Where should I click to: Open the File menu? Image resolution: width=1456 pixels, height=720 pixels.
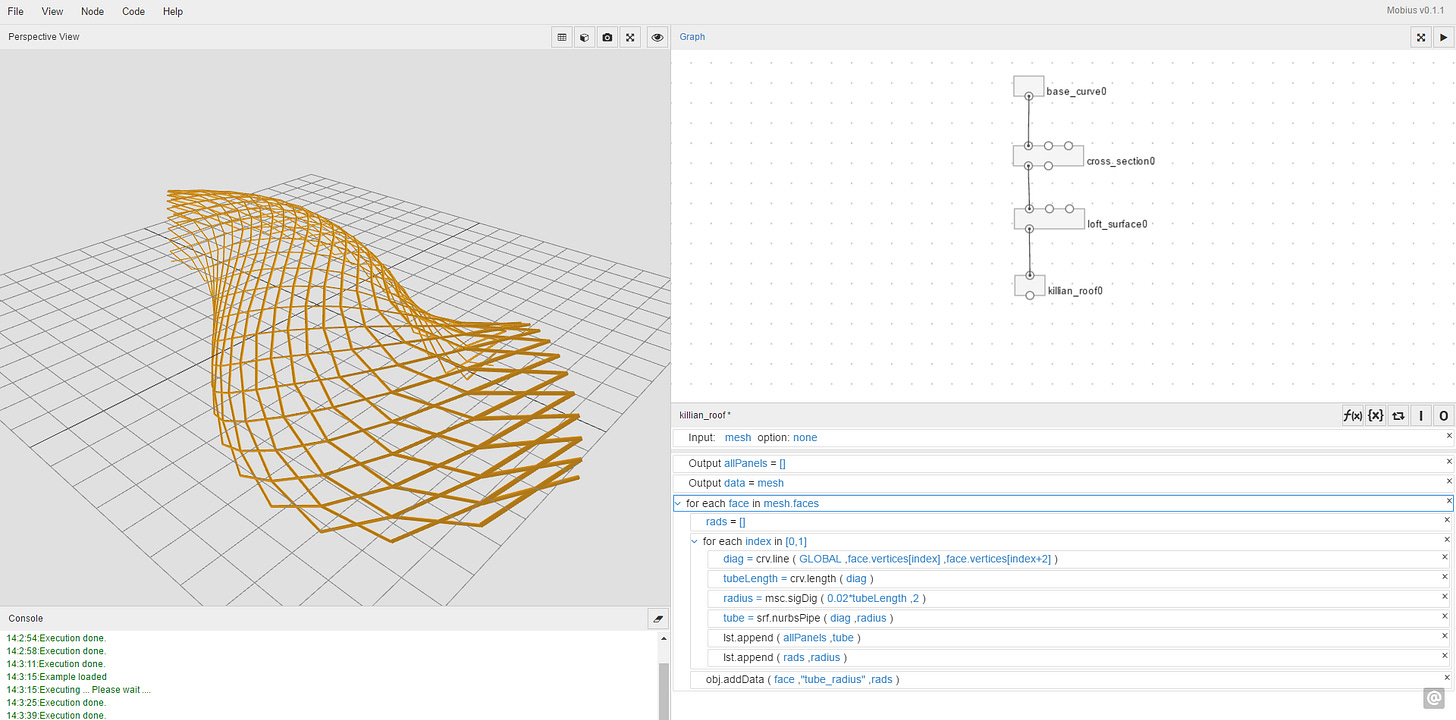pyautogui.click(x=16, y=12)
